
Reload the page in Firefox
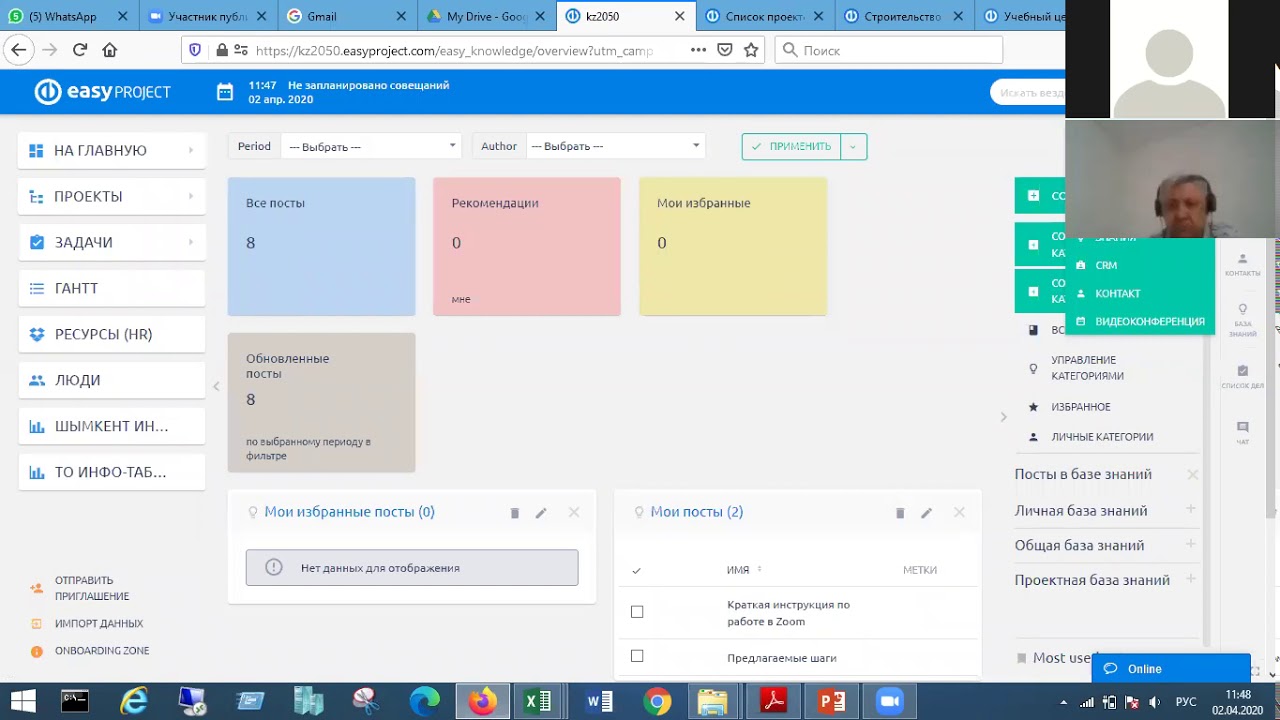click(x=80, y=50)
